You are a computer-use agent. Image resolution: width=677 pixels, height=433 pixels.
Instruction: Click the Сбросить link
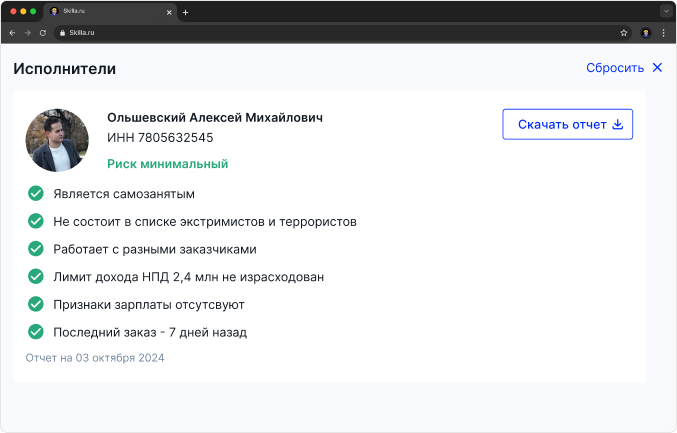click(615, 68)
